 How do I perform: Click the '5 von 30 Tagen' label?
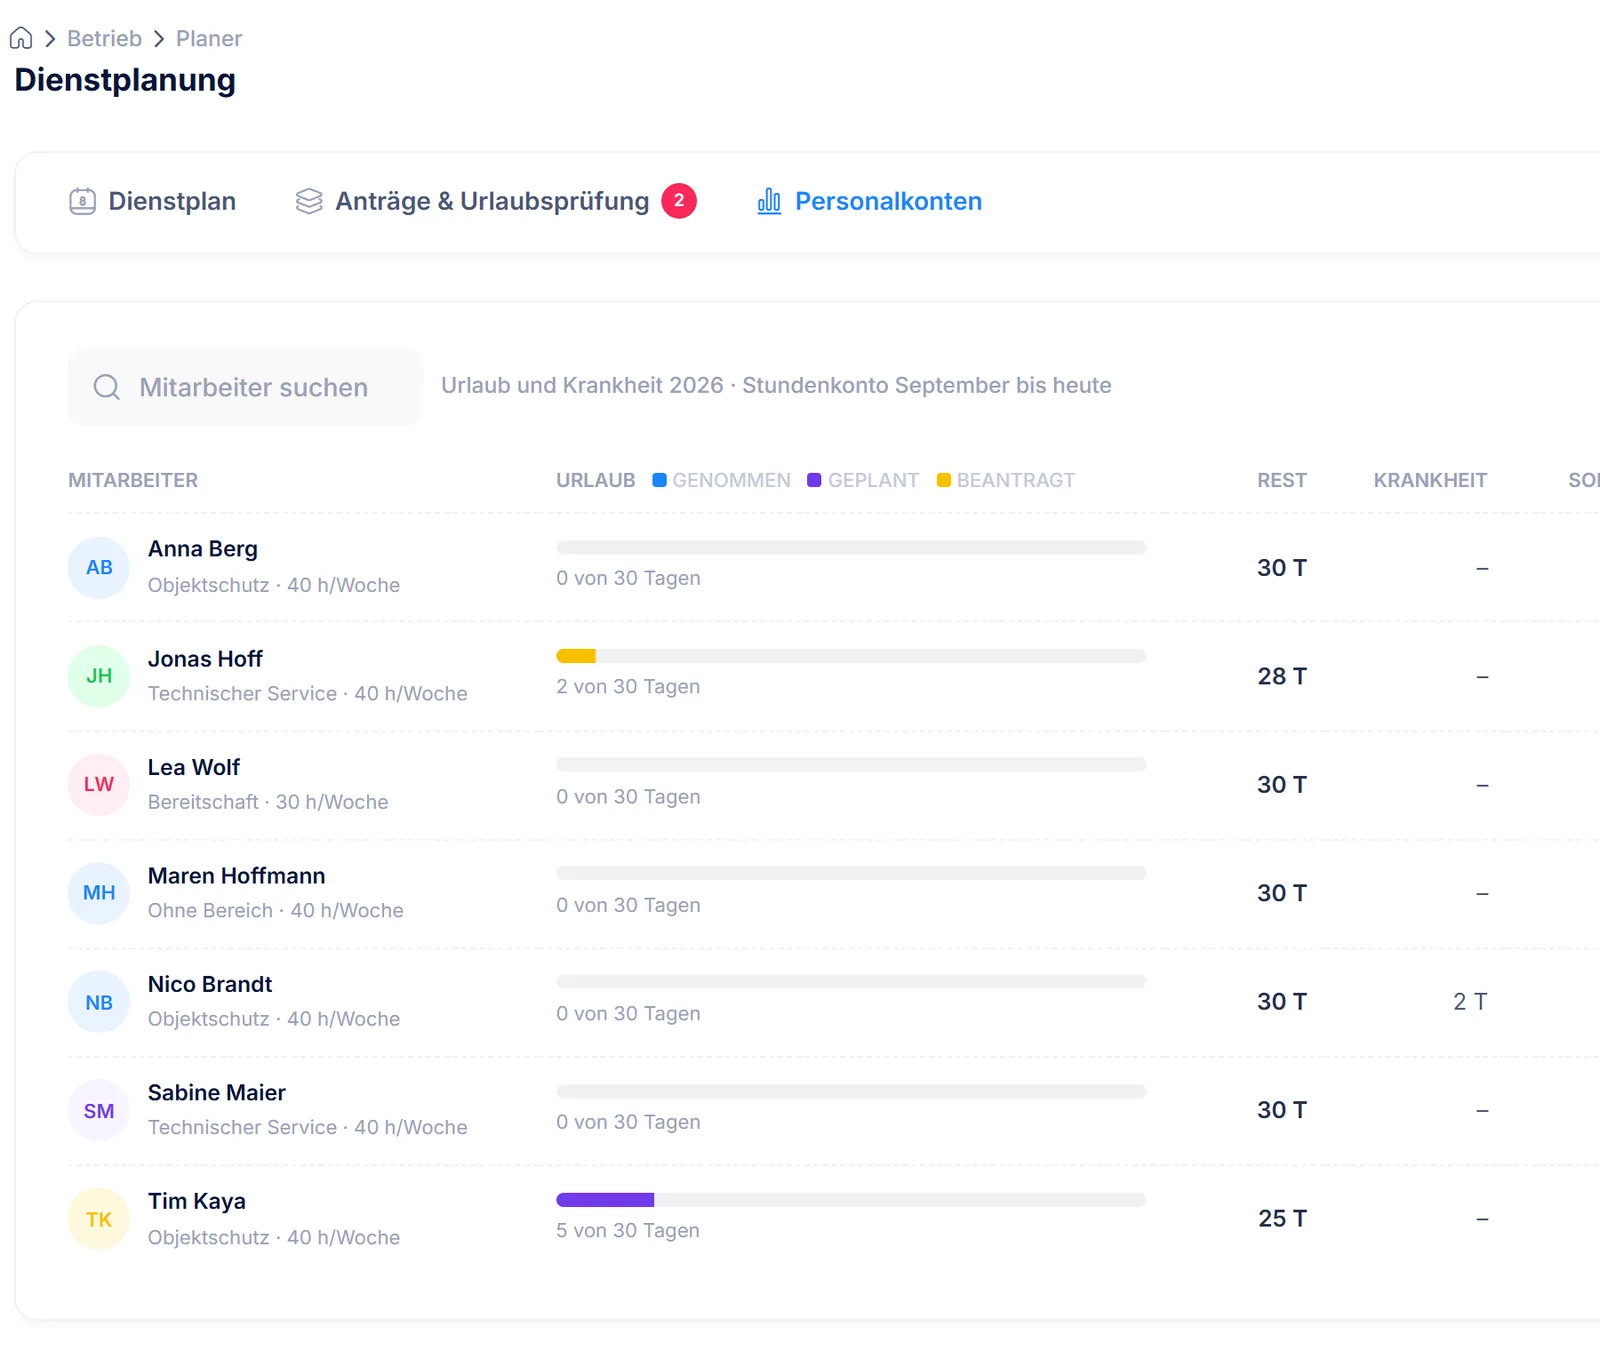(x=628, y=1231)
